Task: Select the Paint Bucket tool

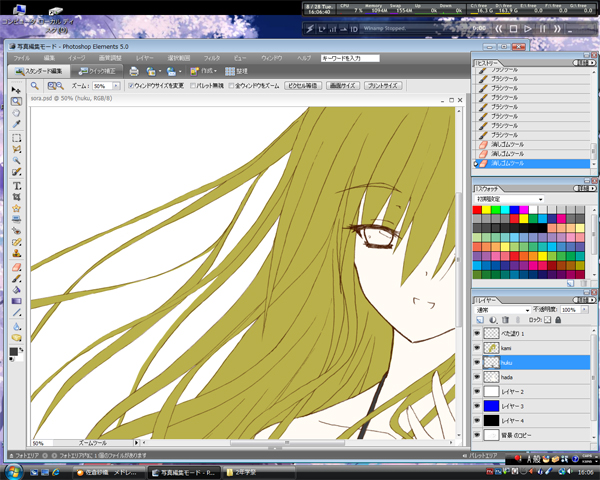Action: (x=16, y=290)
